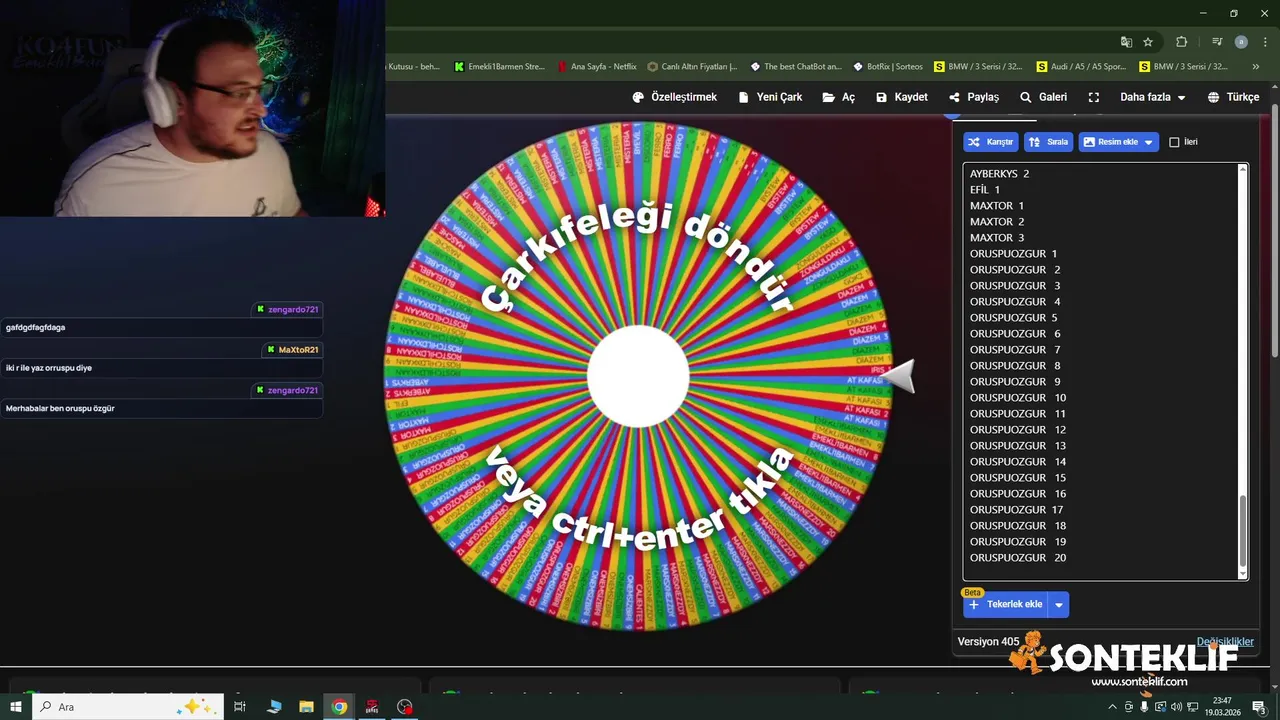Open the Galeri gallery
Screen dimensions: 1280x720
pos(1043,97)
